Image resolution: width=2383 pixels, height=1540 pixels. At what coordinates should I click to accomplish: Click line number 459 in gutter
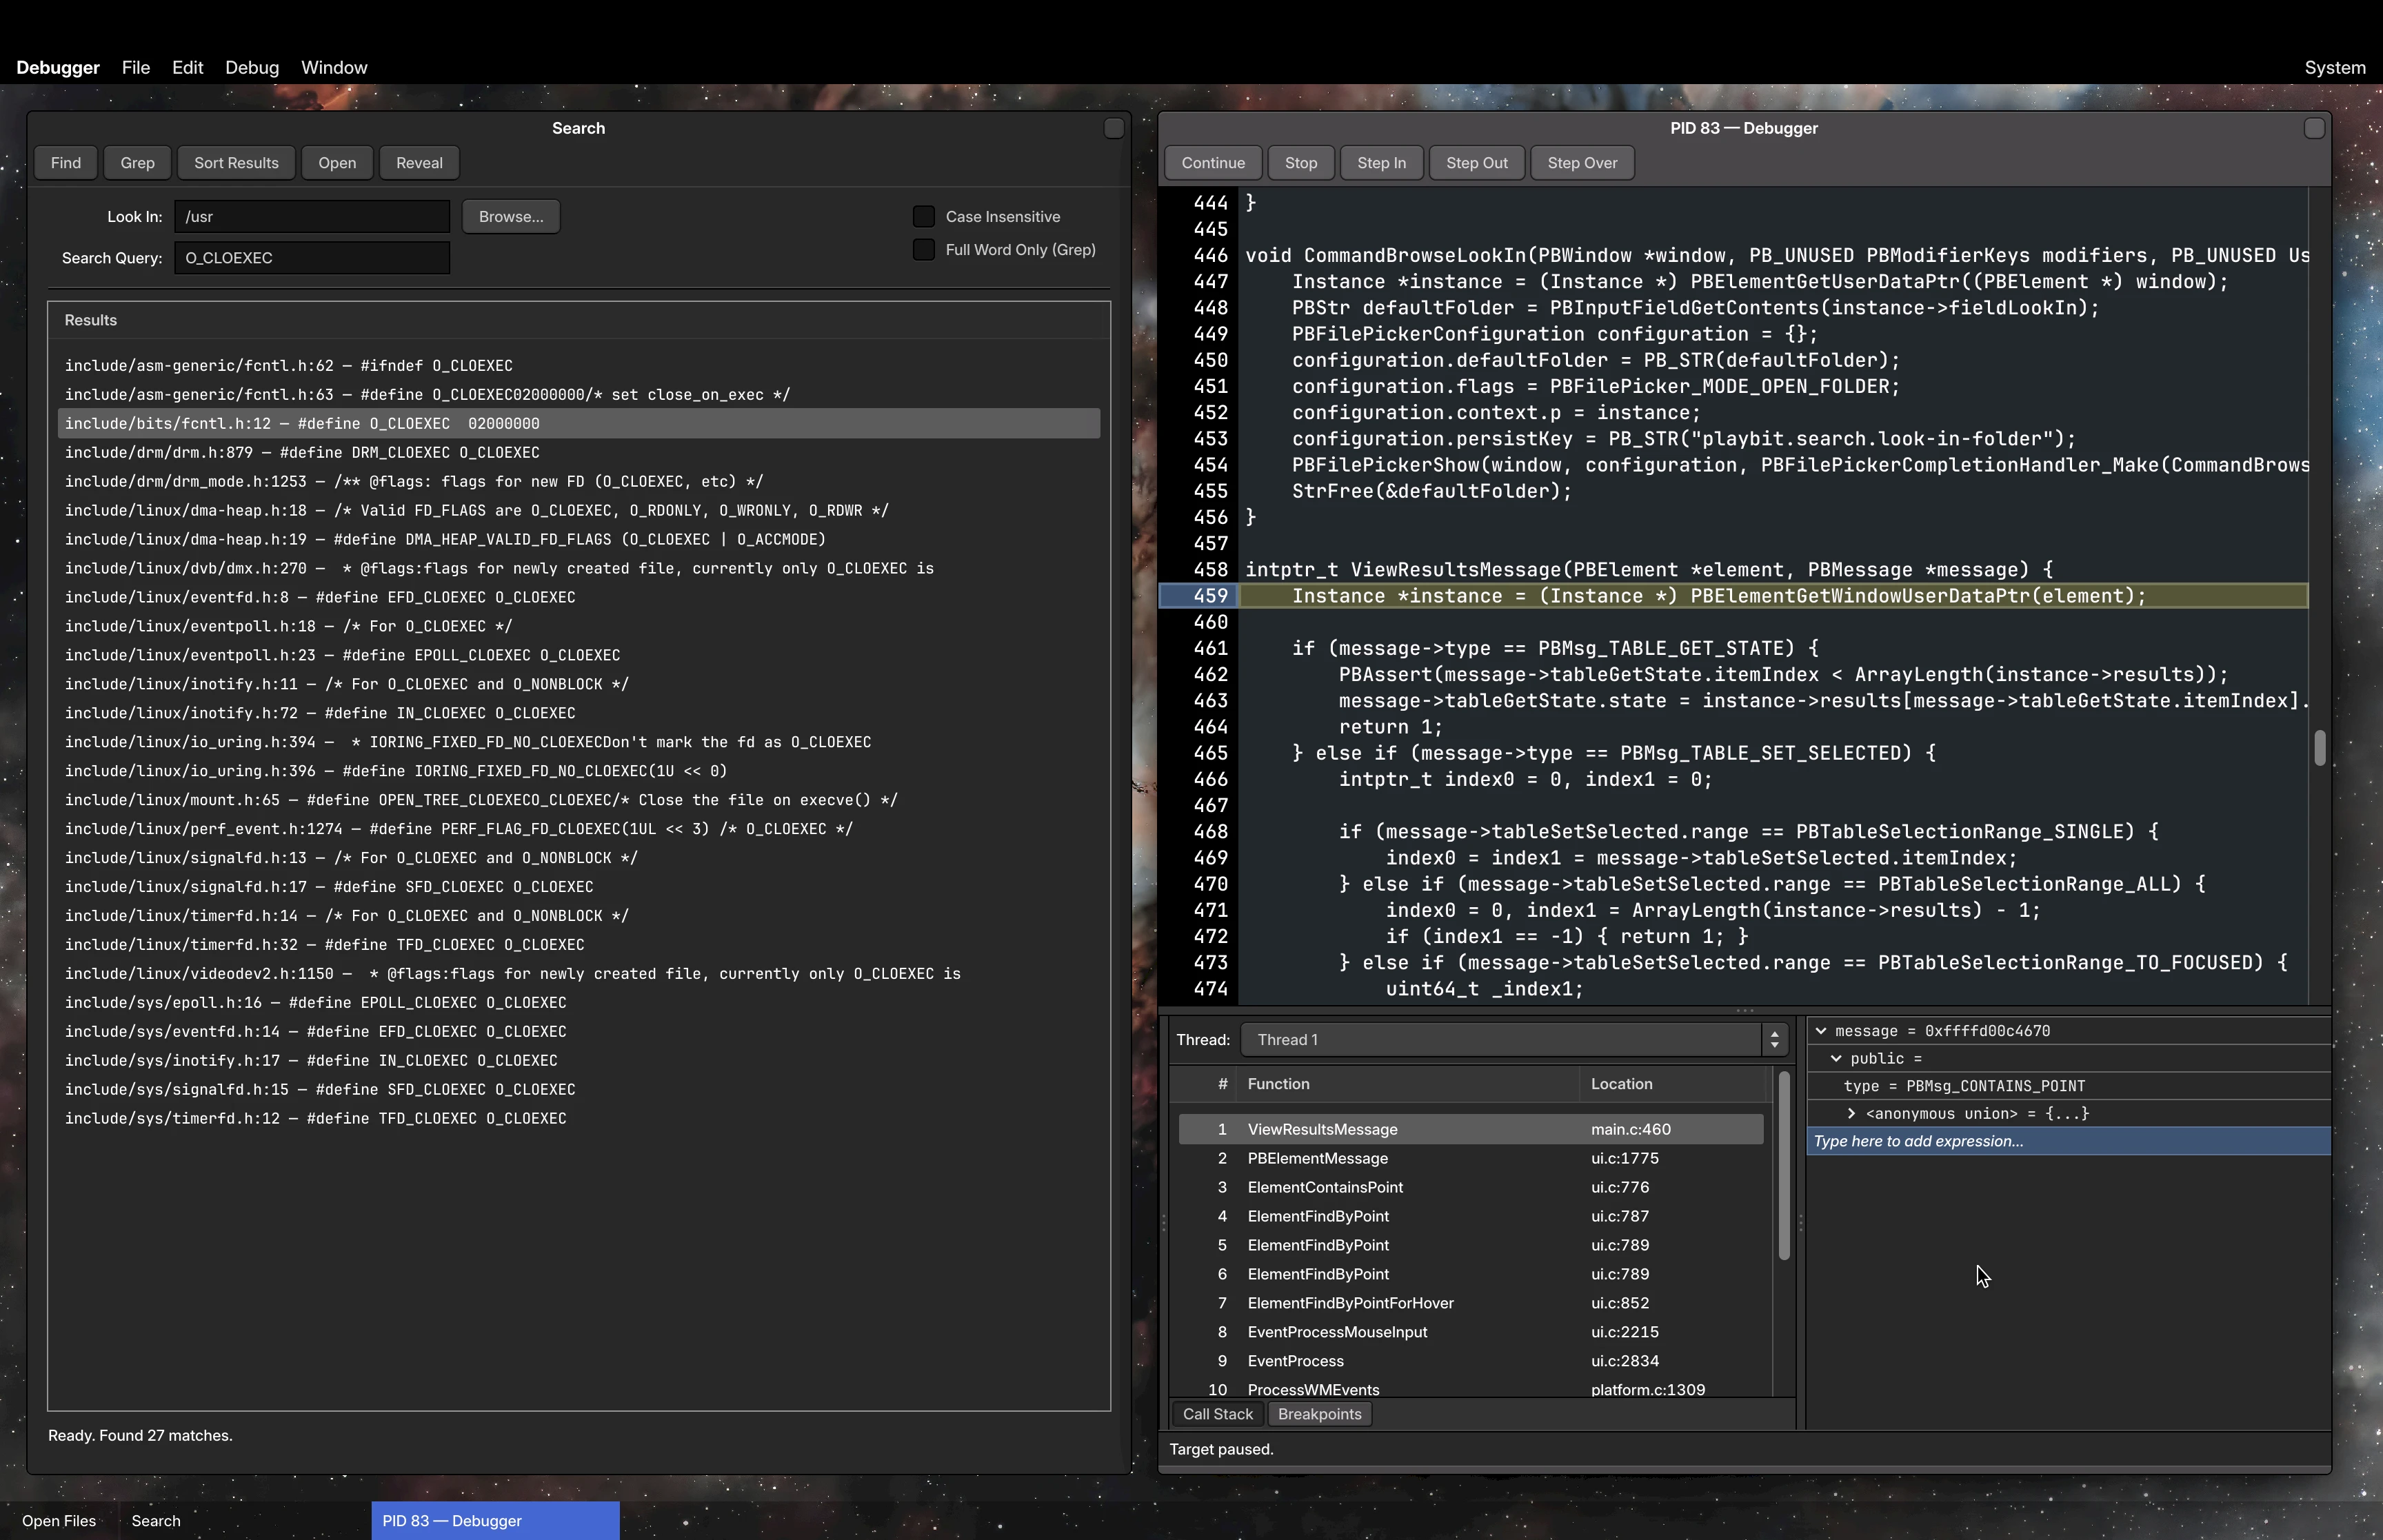click(1209, 597)
